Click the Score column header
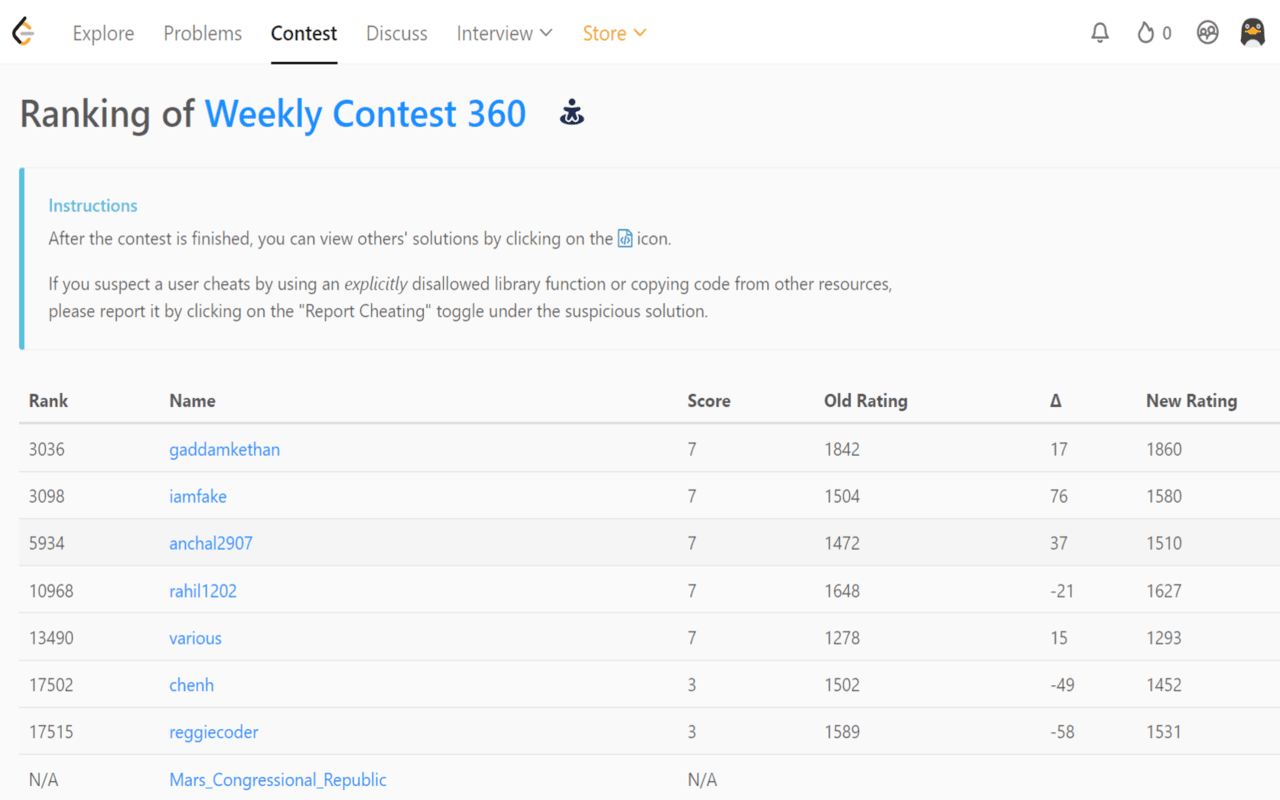The height and width of the screenshot is (800, 1280). (x=709, y=401)
